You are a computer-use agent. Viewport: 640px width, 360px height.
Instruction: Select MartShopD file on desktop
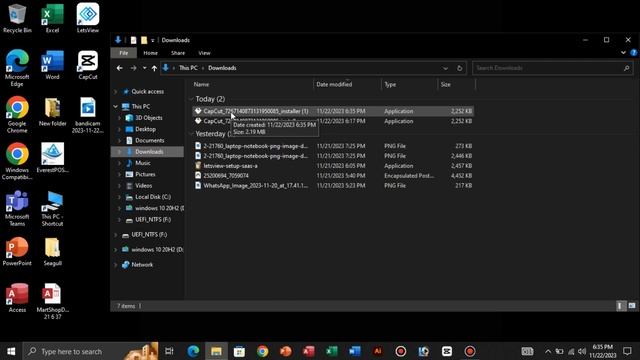pos(52,301)
